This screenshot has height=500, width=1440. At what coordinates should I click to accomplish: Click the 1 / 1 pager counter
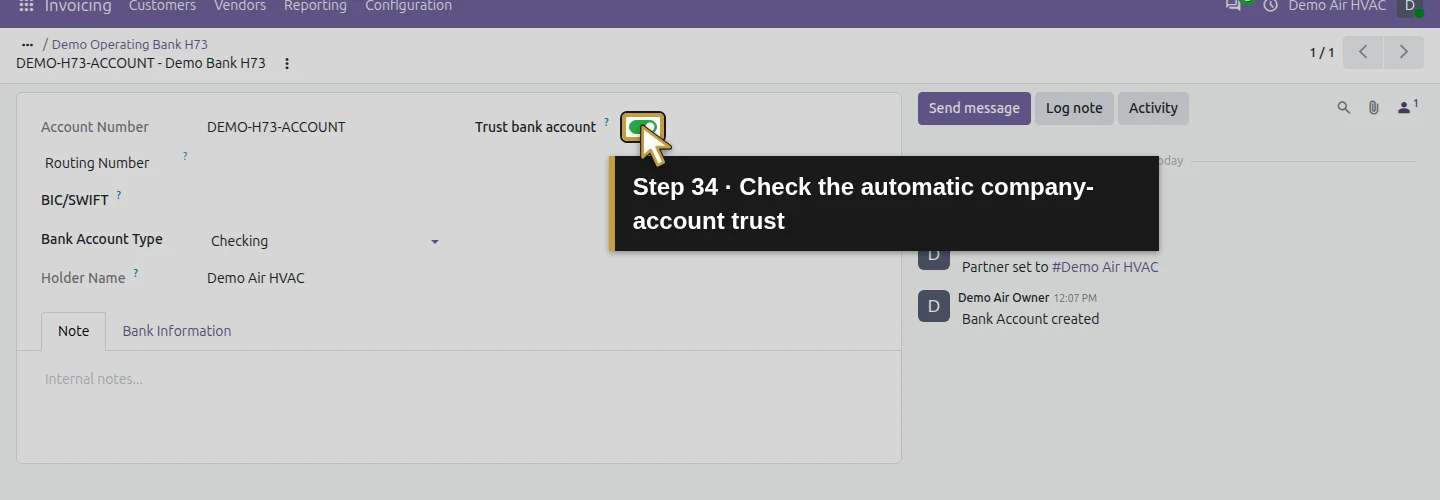1322,53
